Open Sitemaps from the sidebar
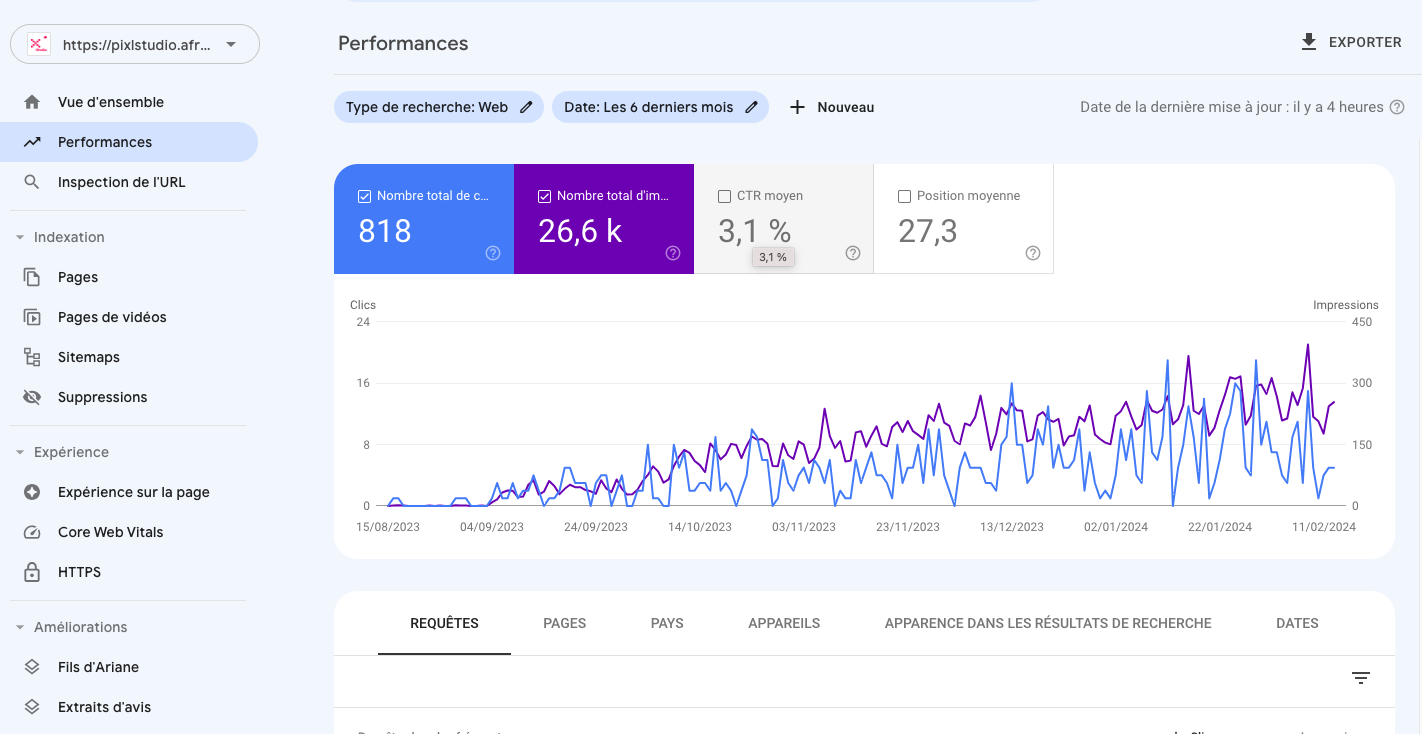This screenshot has height=734, width=1422. pos(88,357)
